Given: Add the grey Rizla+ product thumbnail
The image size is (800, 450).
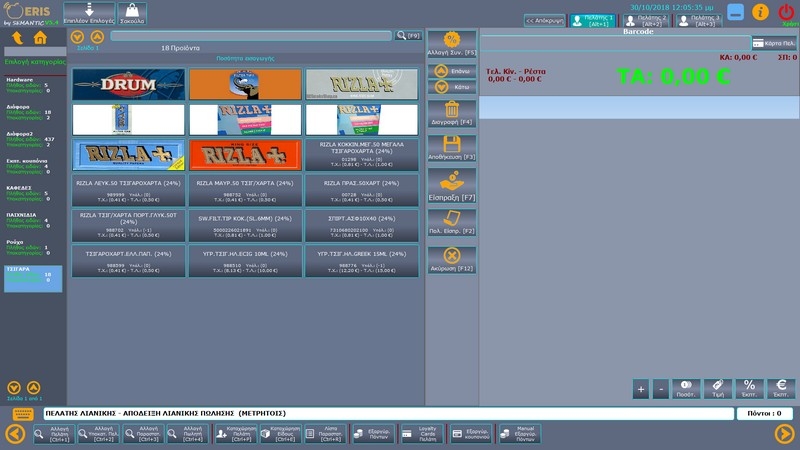Looking at the screenshot, I should 362,84.
